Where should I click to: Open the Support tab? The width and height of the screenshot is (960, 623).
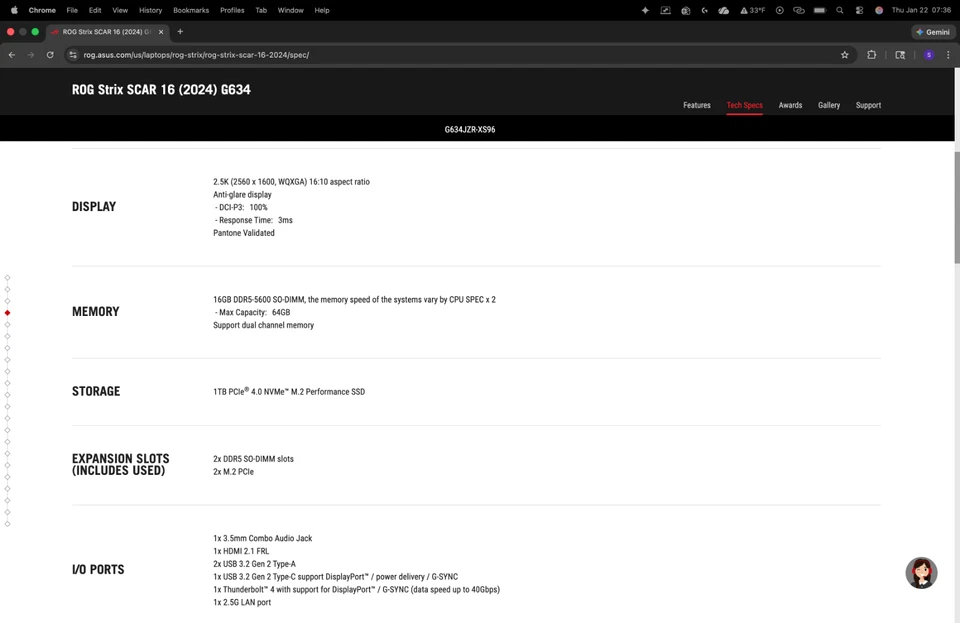pos(868,105)
